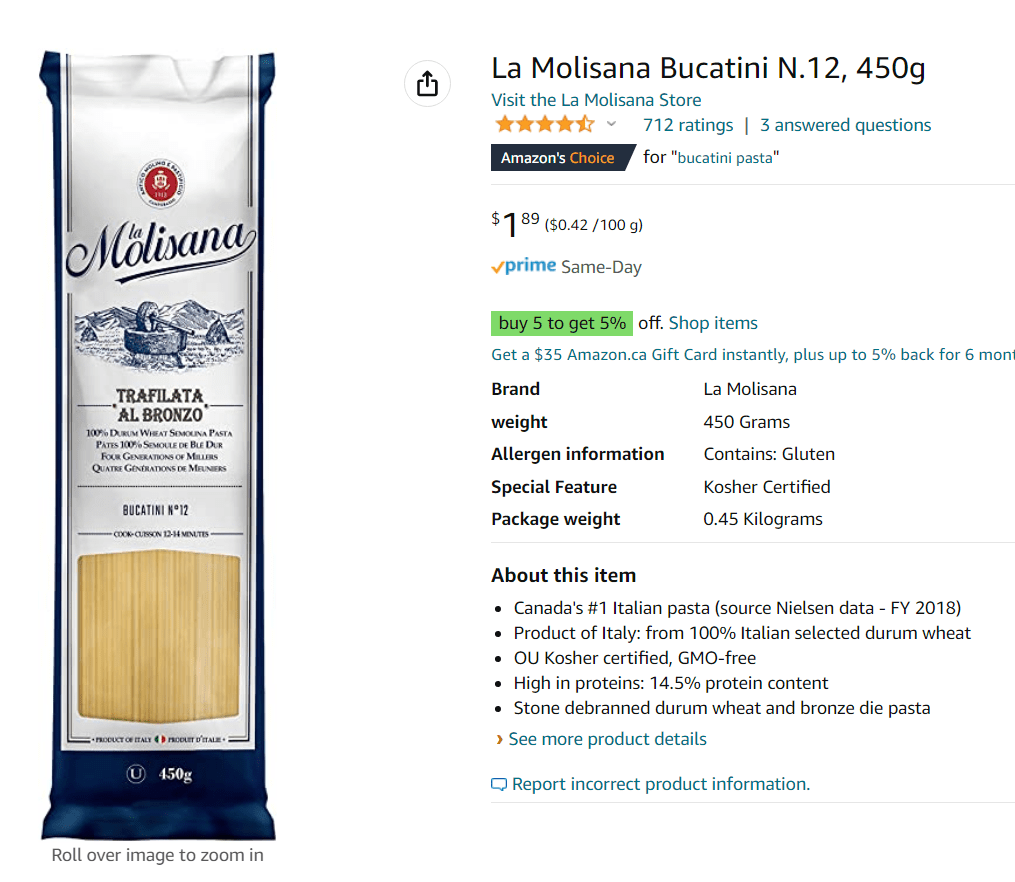The image size is (1015, 882).
Task: Open the star rating dropdown chevron
Action: coord(611,124)
